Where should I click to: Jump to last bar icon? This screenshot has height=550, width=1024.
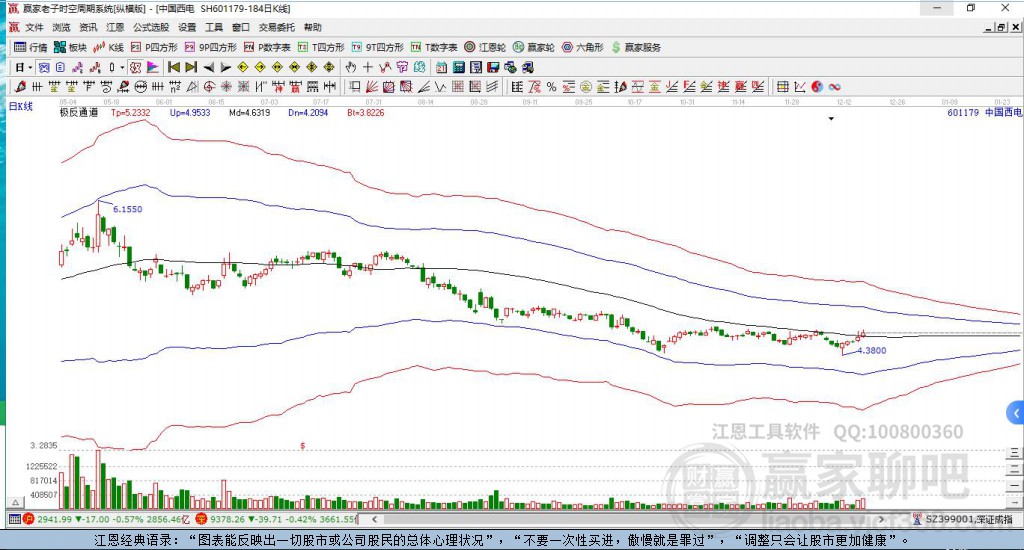pyautogui.click(x=191, y=67)
